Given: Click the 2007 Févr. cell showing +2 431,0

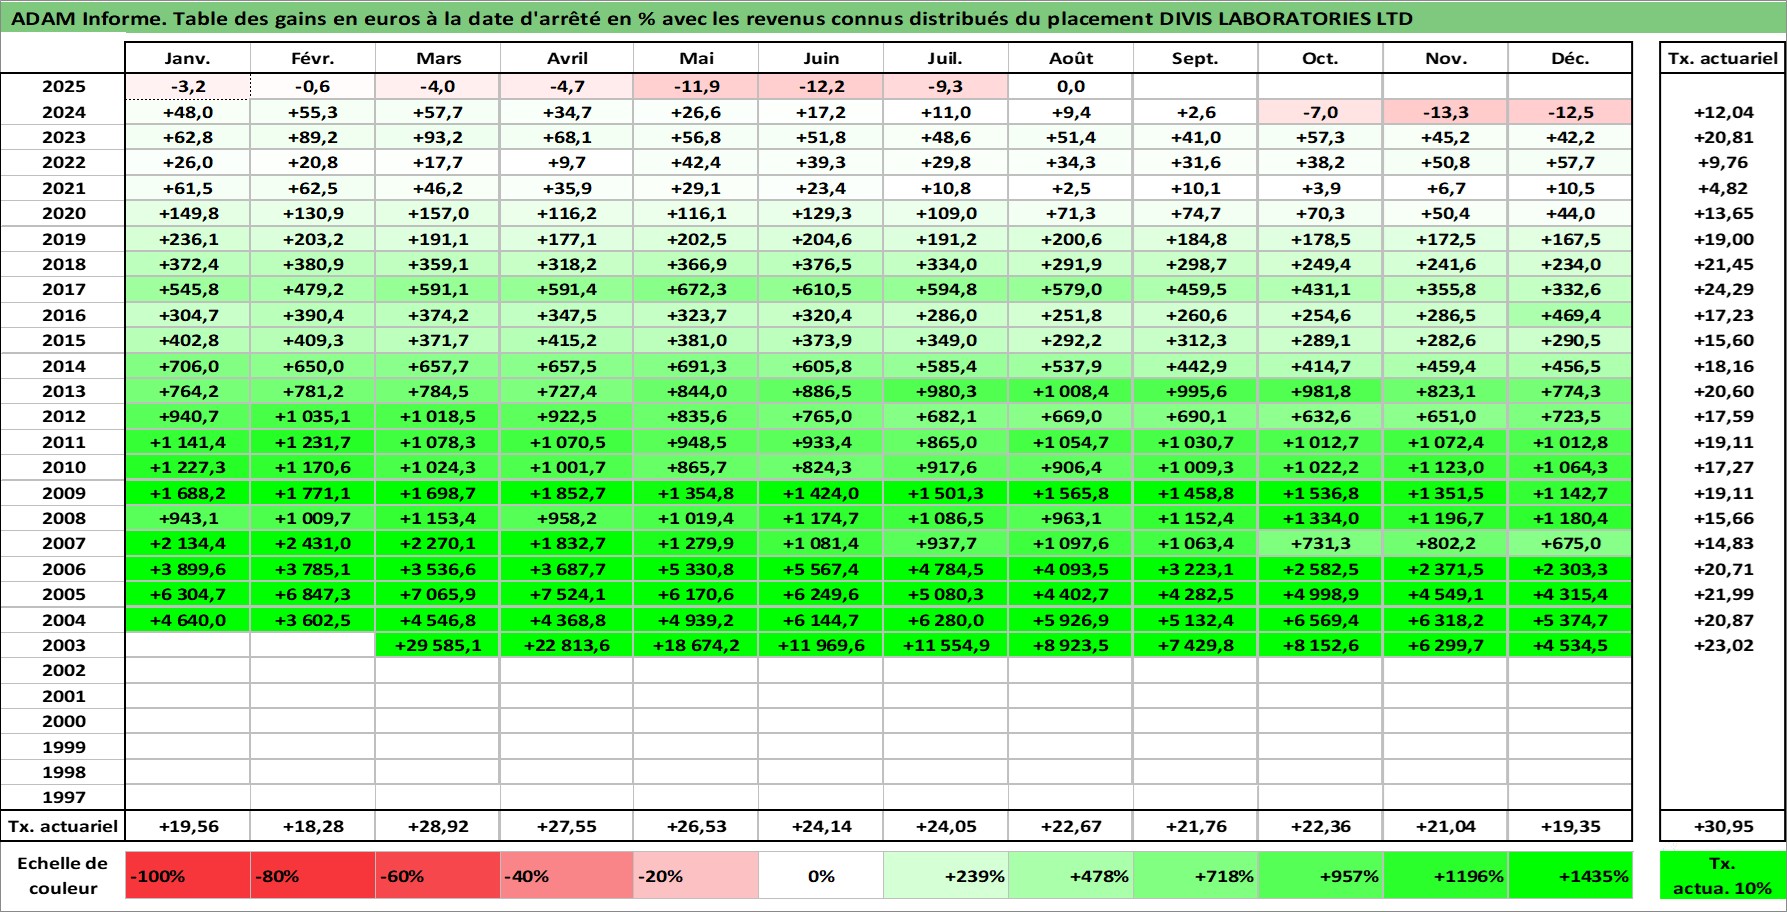Looking at the screenshot, I should pyautogui.click(x=312, y=543).
